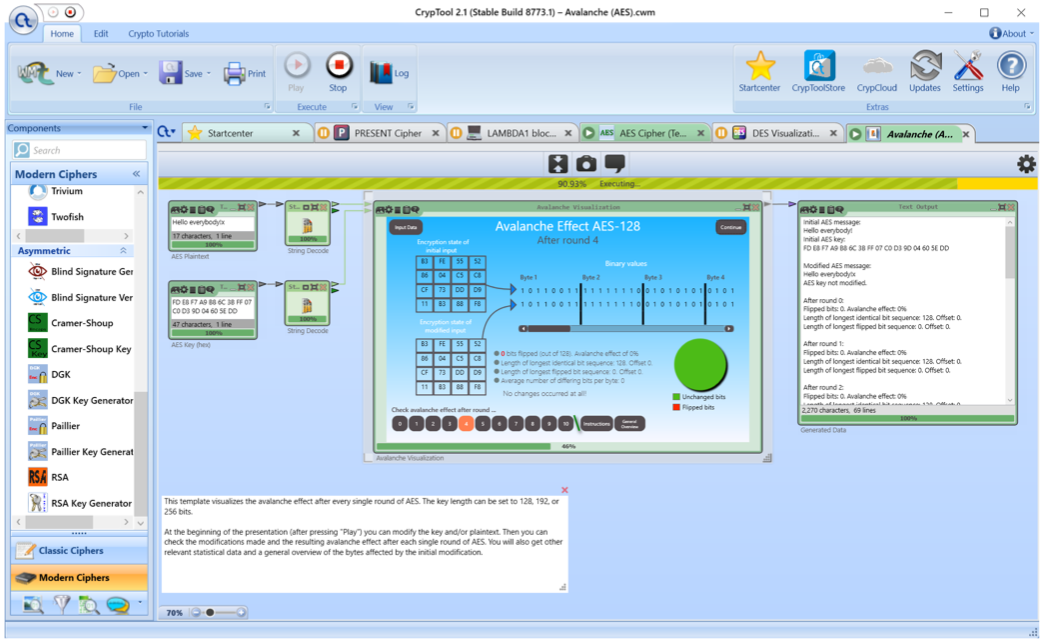Open the tab list dropdown left of Startcenter
Screen dimensions: 1041x642
[x=167, y=133]
